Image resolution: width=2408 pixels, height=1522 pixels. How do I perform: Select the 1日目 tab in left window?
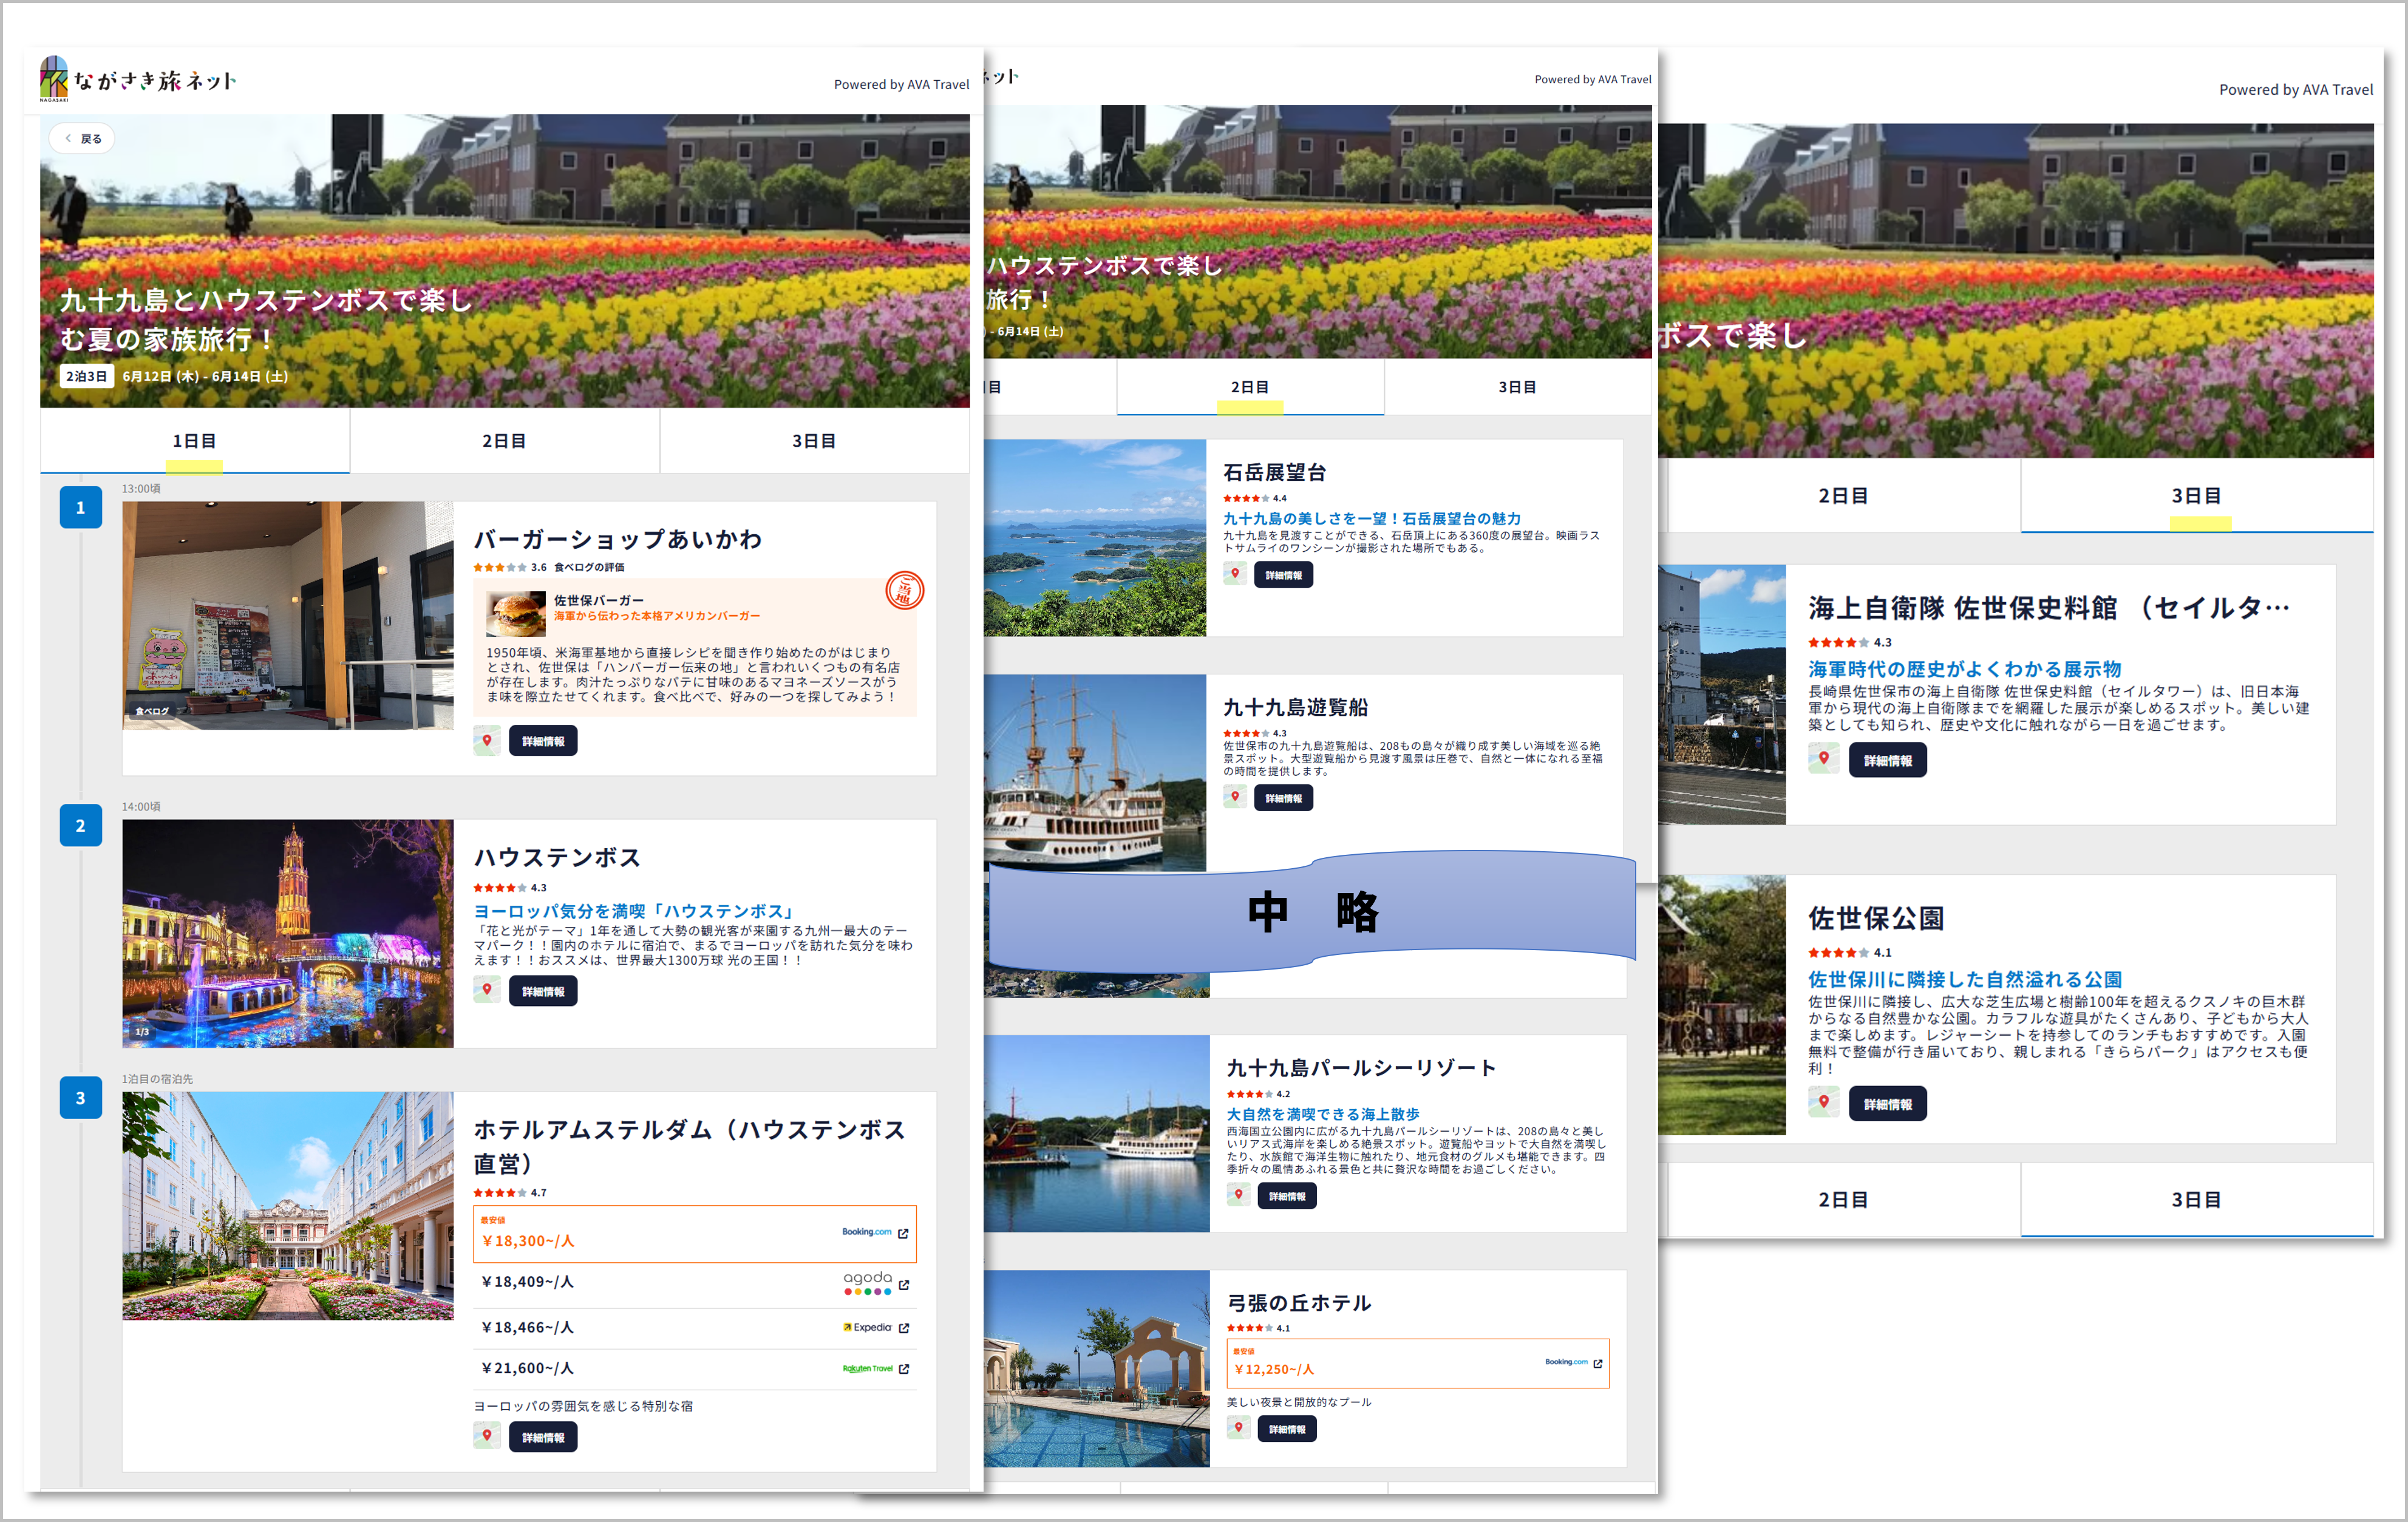point(195,441)
